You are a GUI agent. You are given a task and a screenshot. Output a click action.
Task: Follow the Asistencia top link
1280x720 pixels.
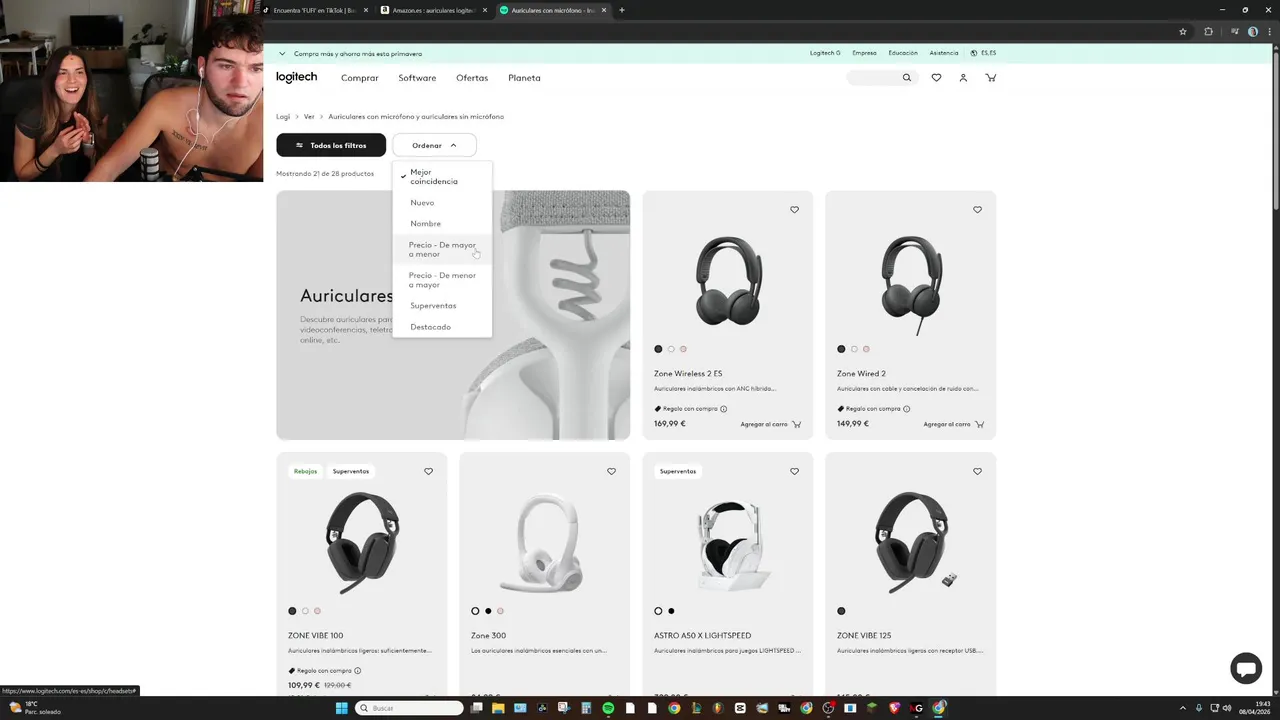(x=944, y=53)
